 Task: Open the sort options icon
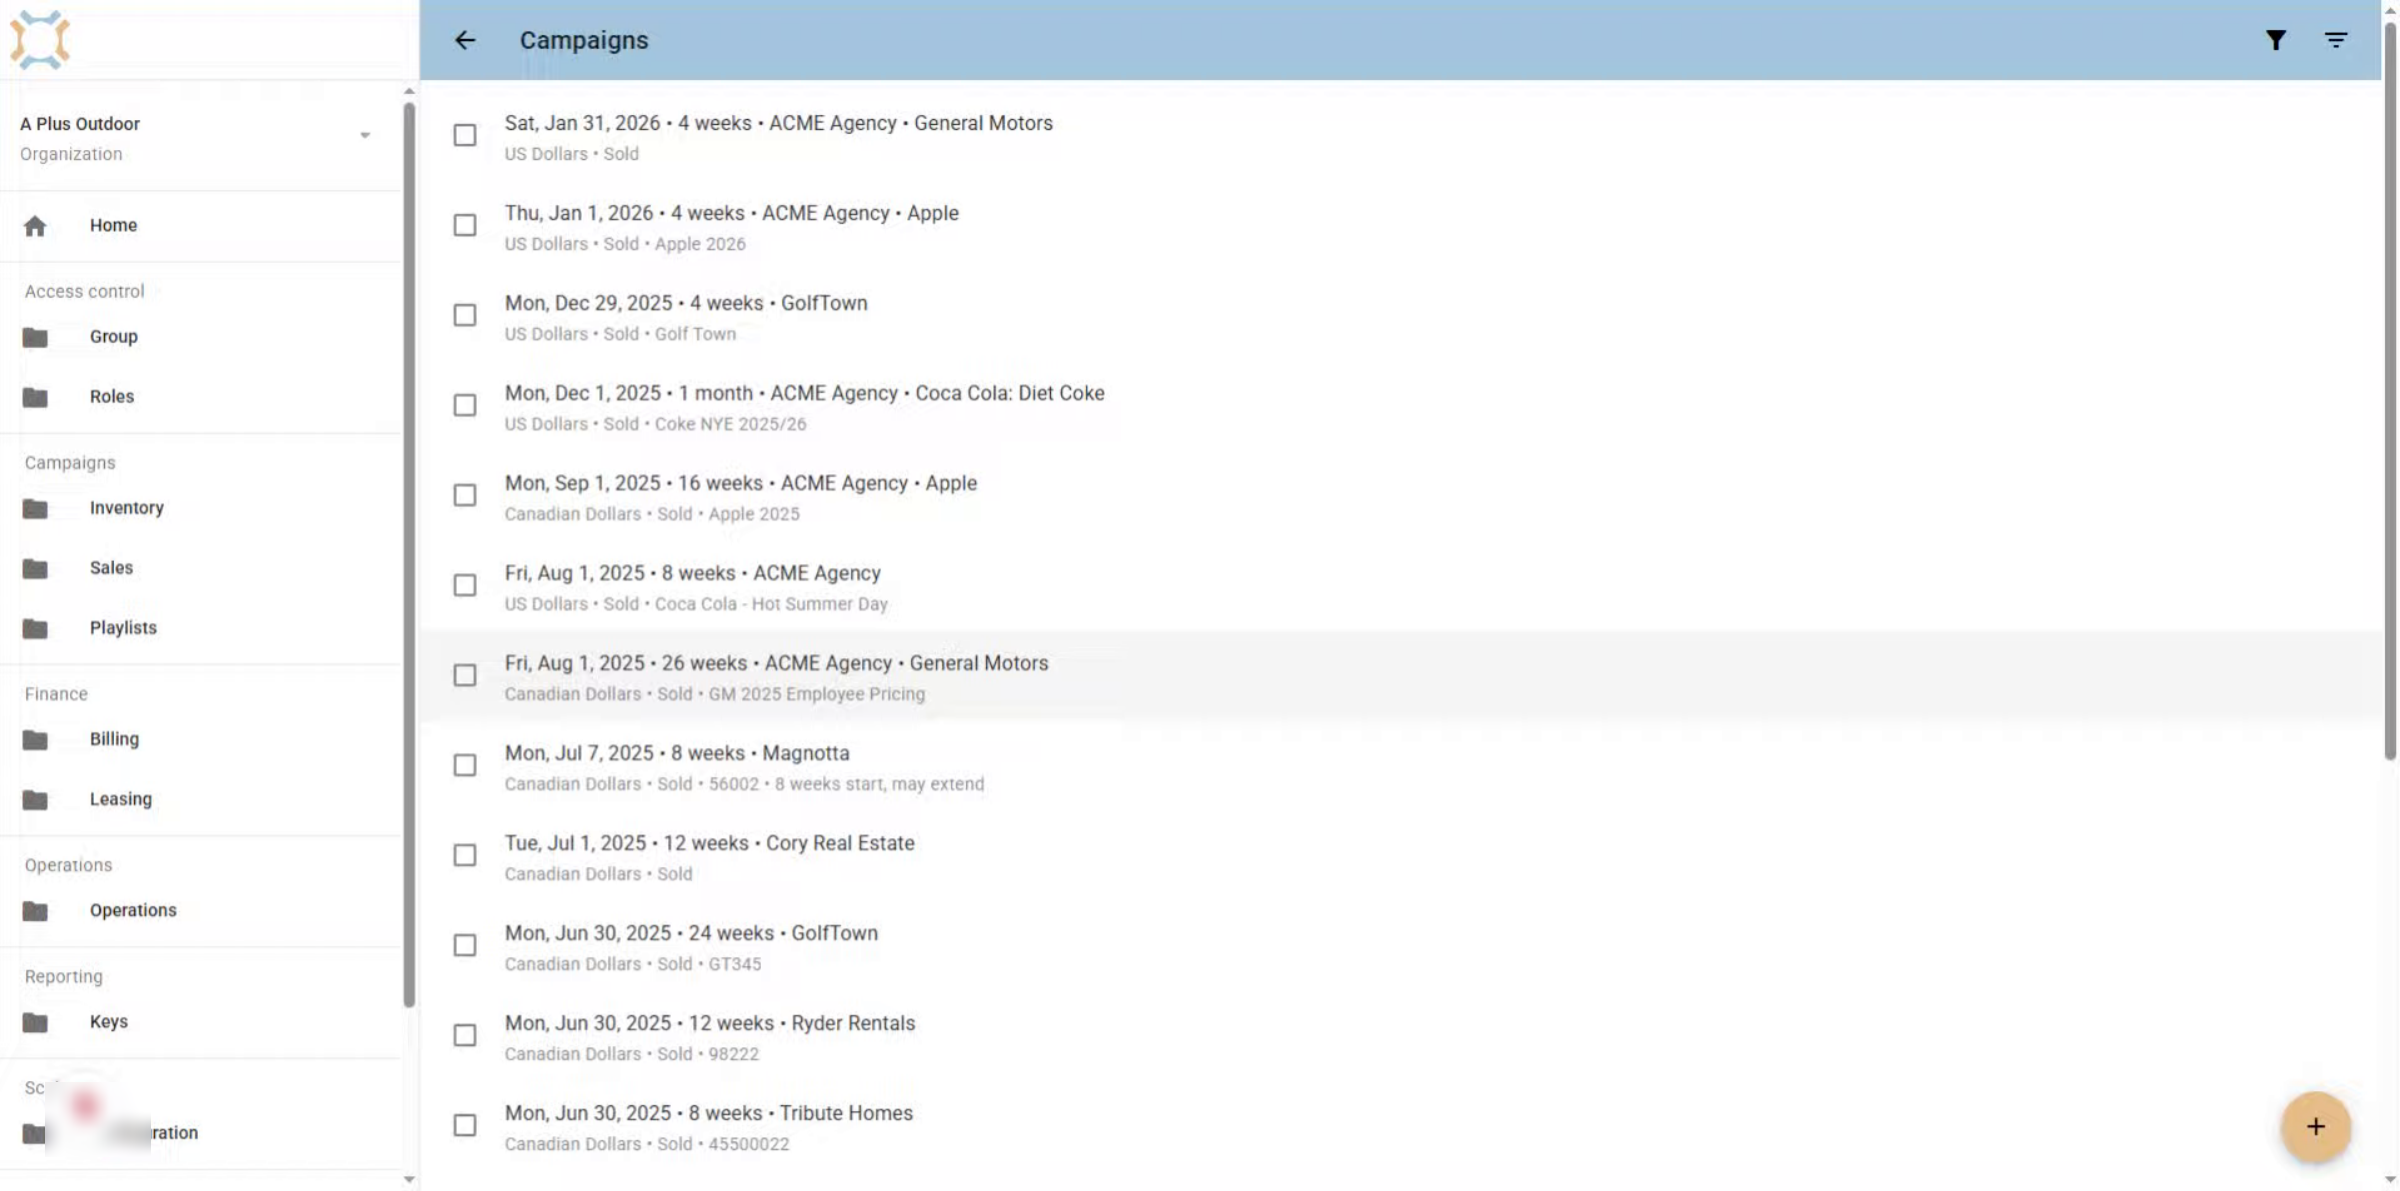[2336, 40]
